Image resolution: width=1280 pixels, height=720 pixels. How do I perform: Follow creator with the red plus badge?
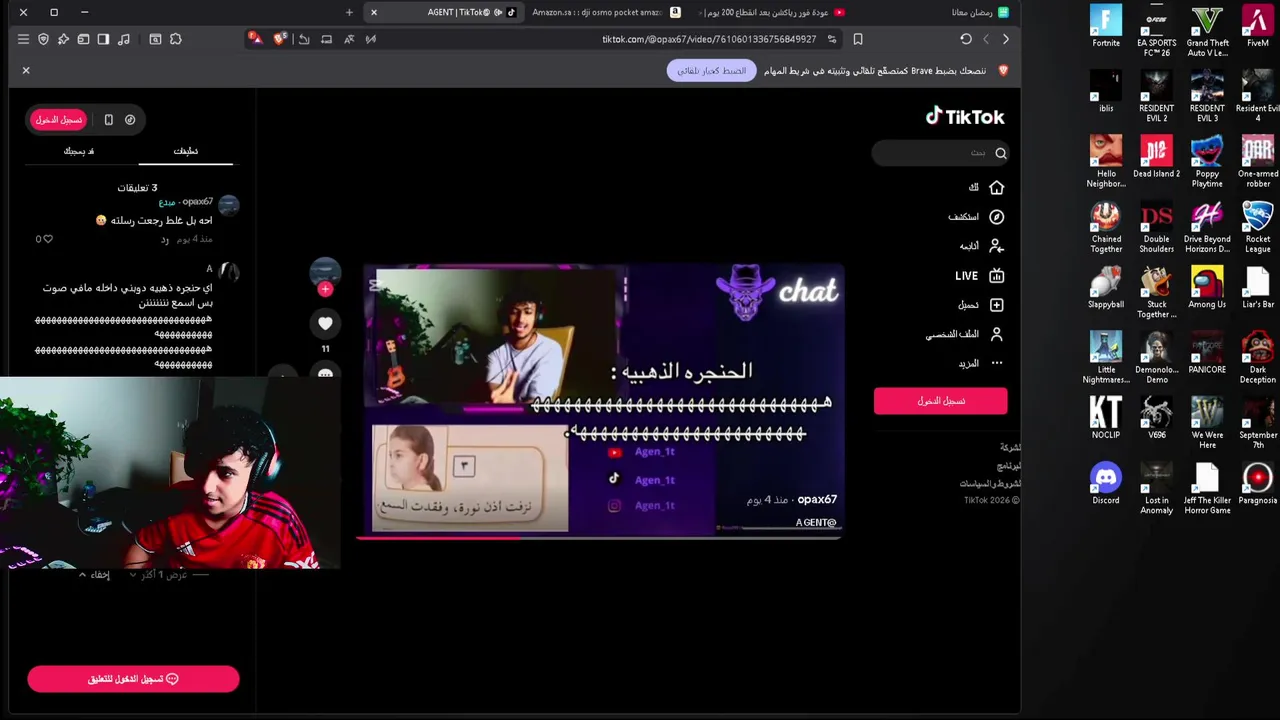(325, 289)
